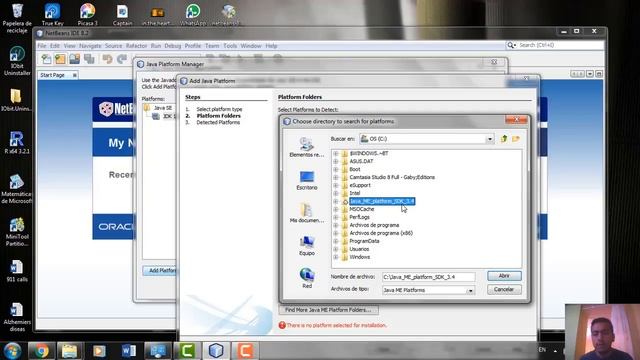
Task: Click NetBeans New Project toolbar icon
Action: [x=60, y=59]
